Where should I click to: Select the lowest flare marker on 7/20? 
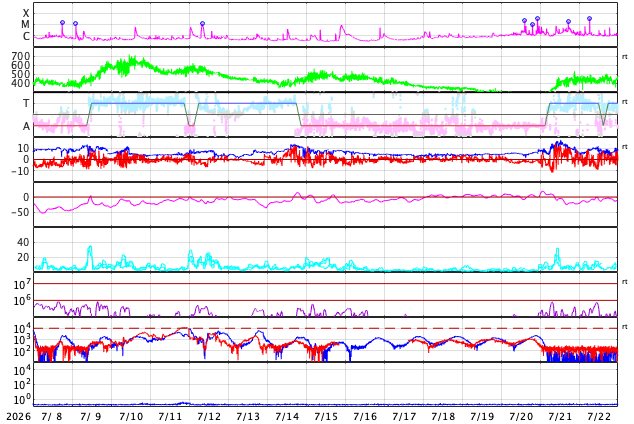(532, 24)
